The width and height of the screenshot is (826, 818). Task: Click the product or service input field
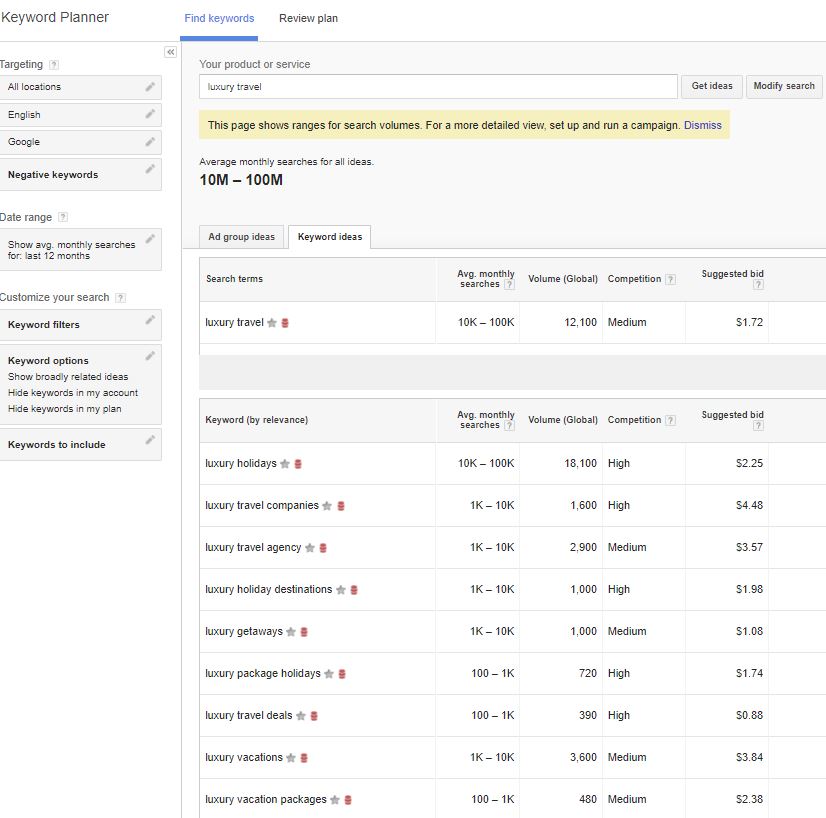coord(438,87)
